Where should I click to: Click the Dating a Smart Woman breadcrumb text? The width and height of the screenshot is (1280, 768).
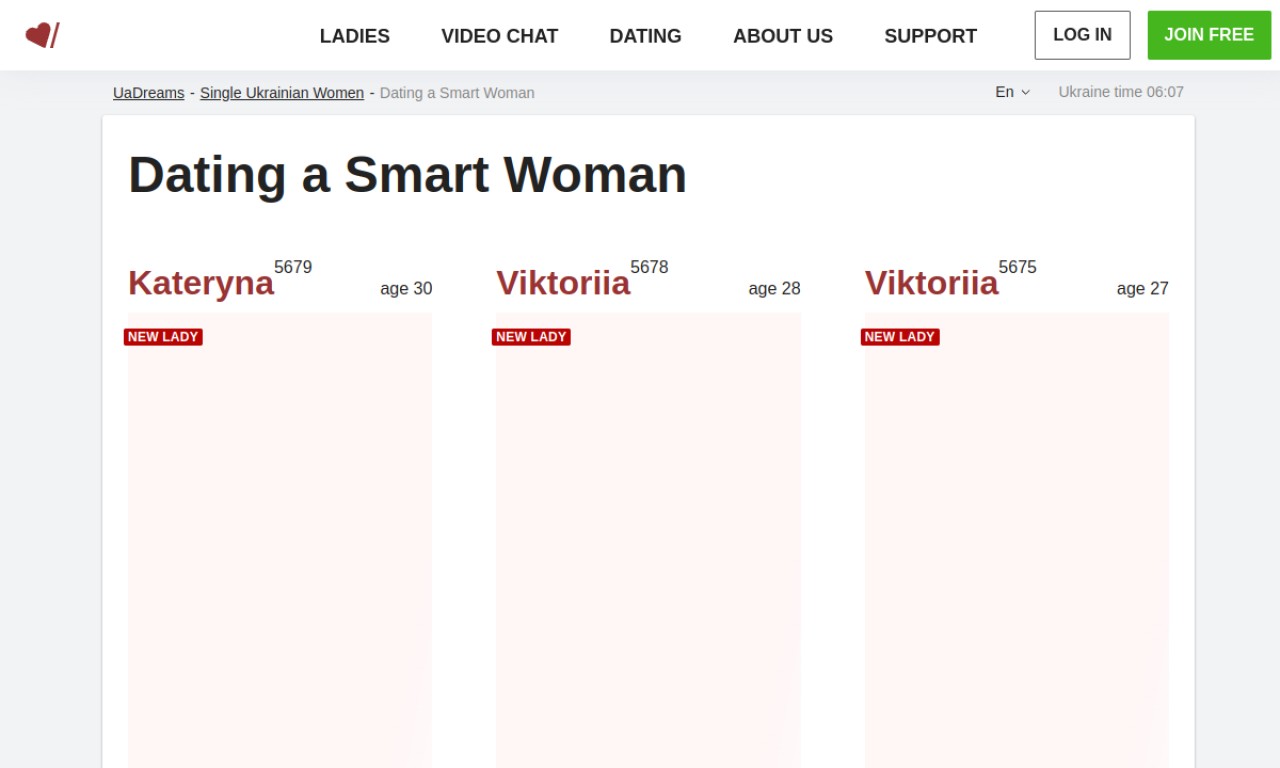tap(457, 93)
